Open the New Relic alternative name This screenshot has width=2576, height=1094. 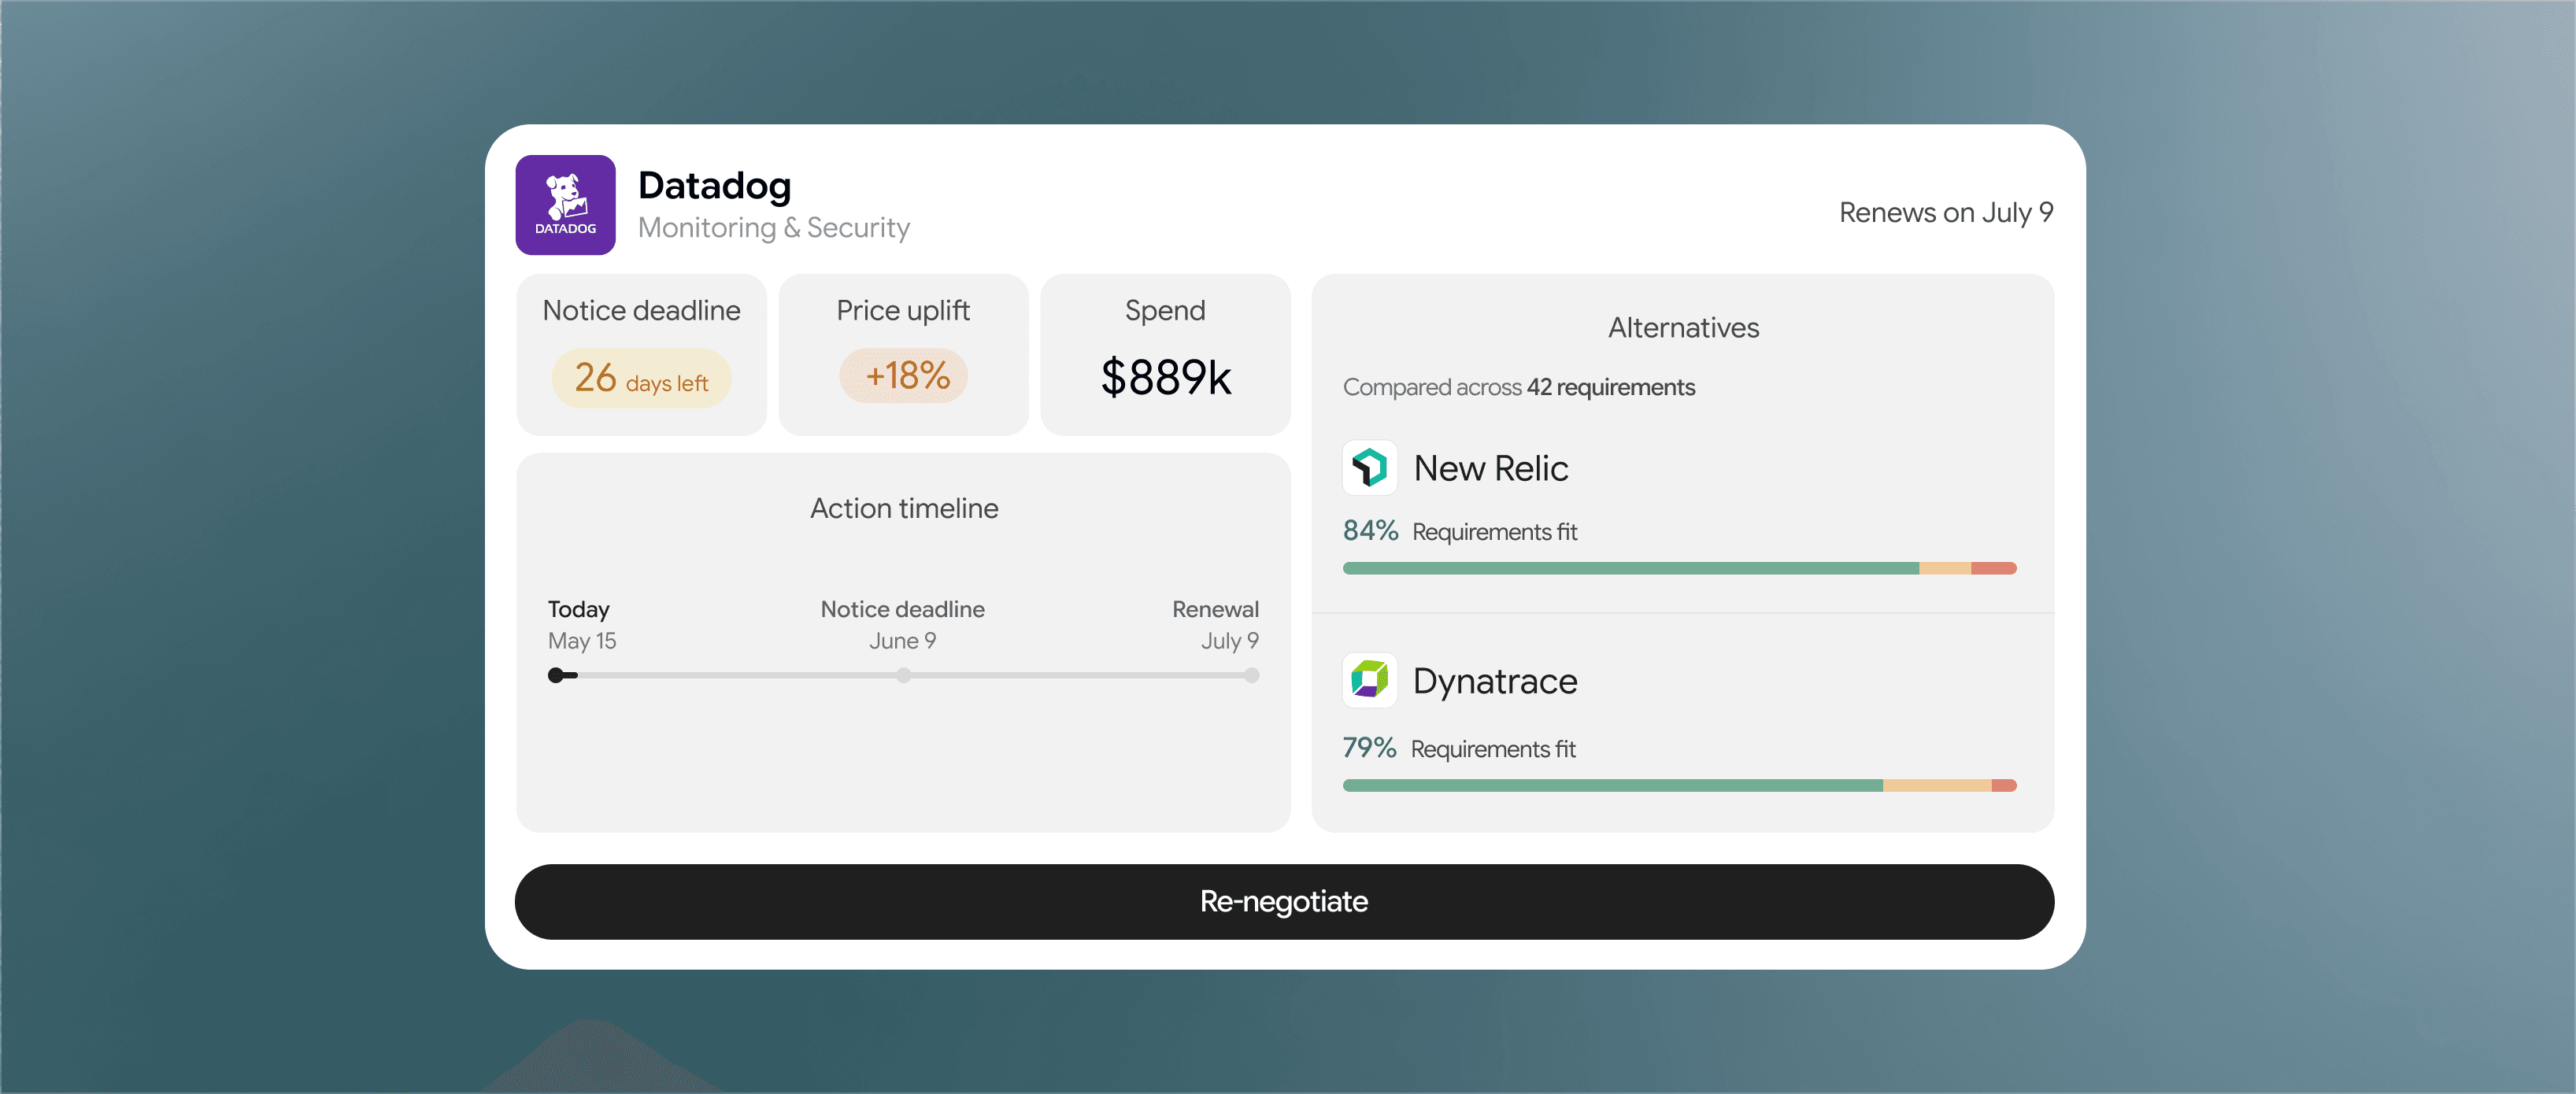[x=1490, y=468]
